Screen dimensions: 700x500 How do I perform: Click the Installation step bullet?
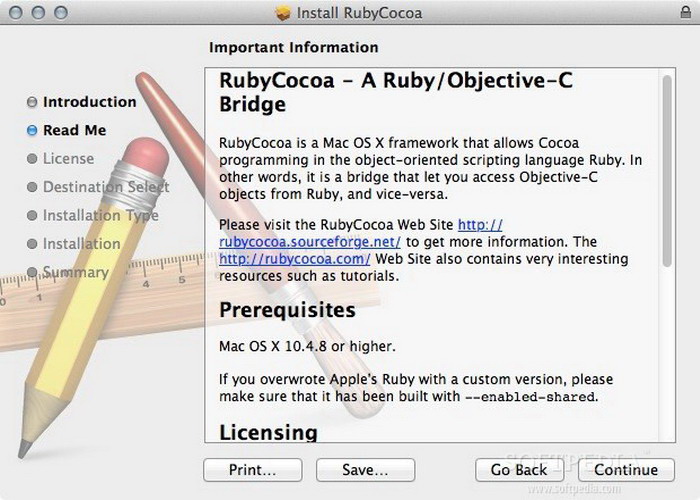pos(32,244)
